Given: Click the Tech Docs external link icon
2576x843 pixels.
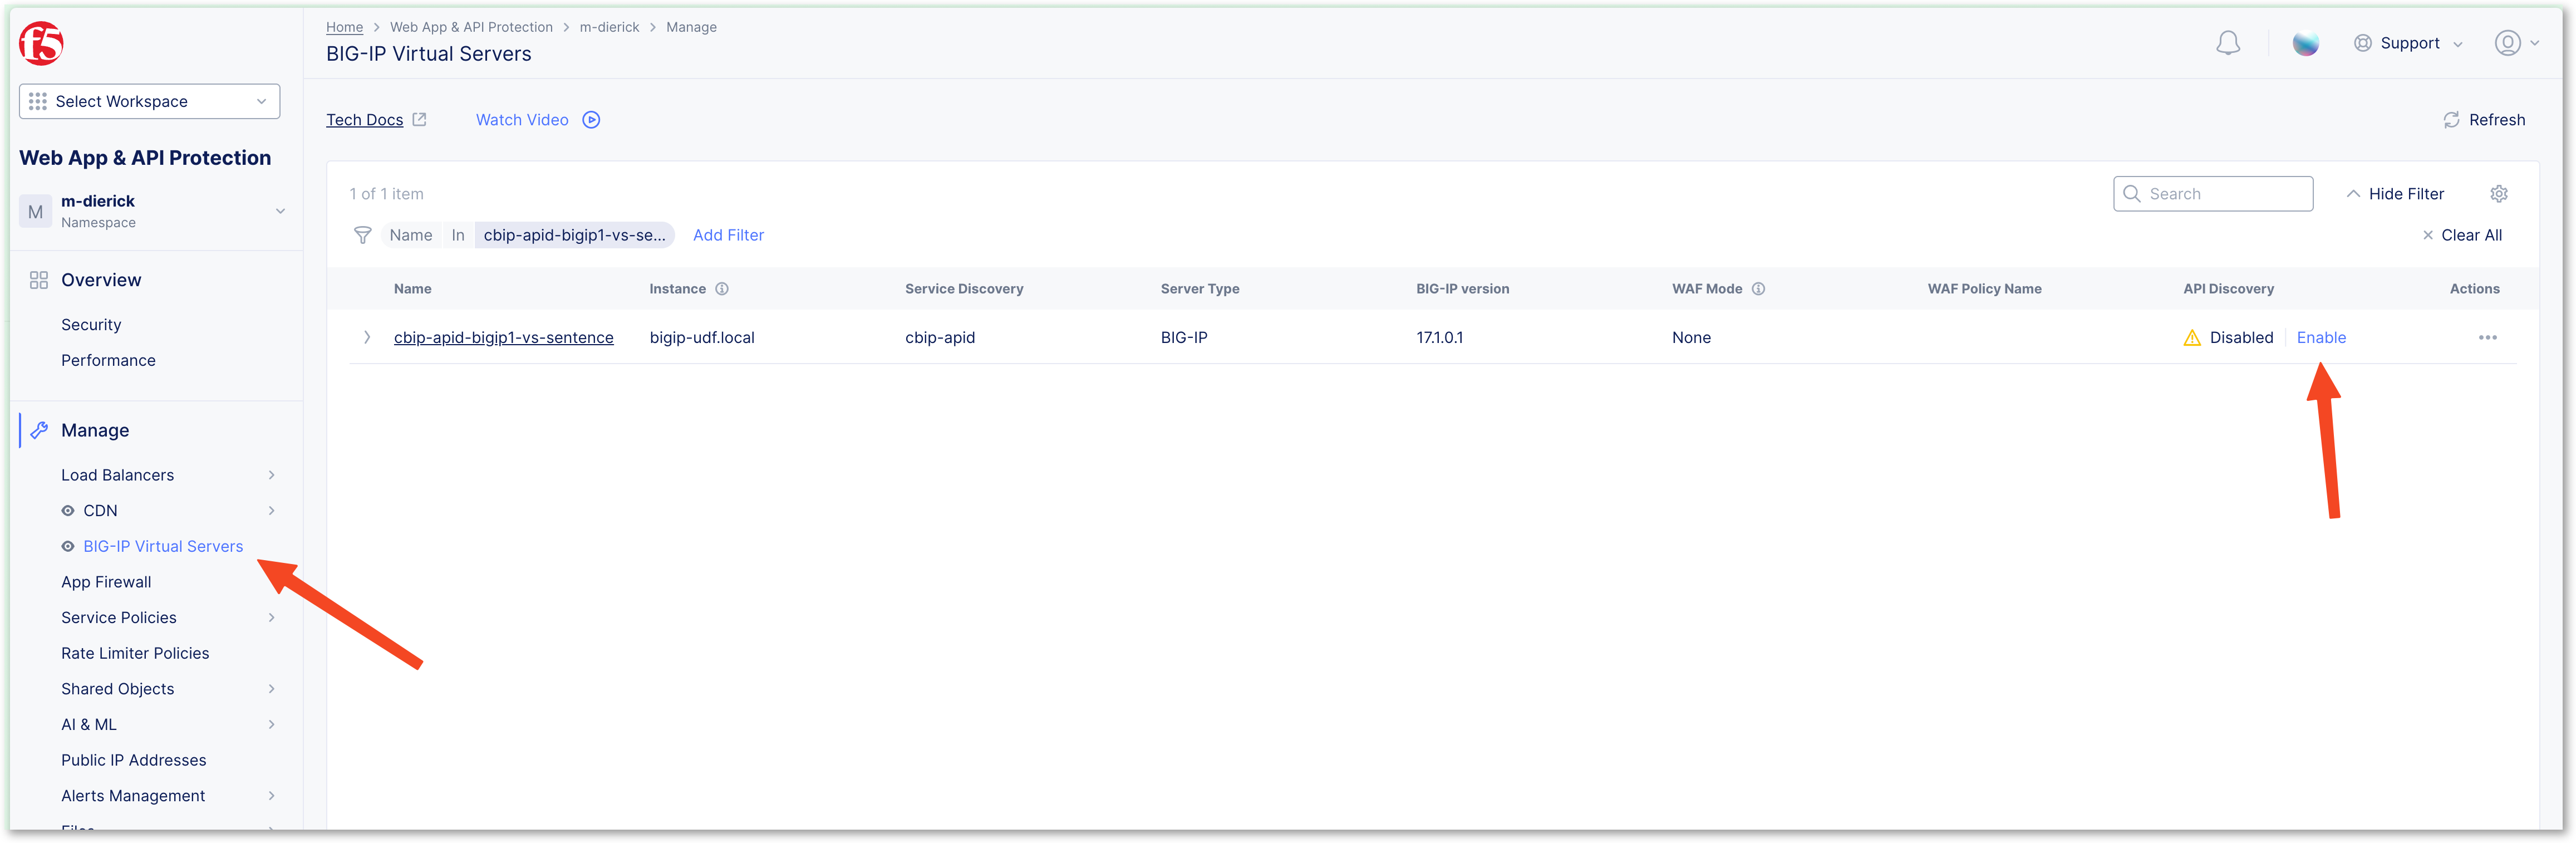Looking at the screenshot, I should coord(419,119).
